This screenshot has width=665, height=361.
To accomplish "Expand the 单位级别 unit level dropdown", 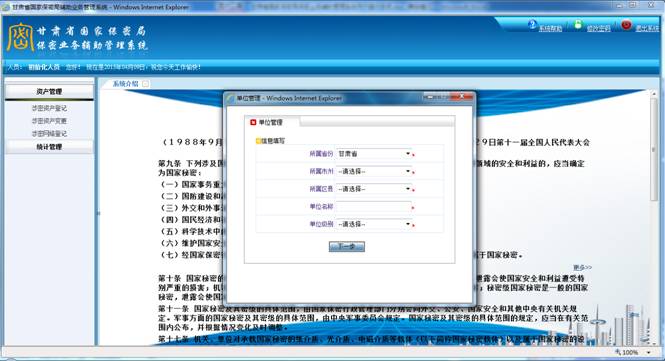I will click(374, 224).
